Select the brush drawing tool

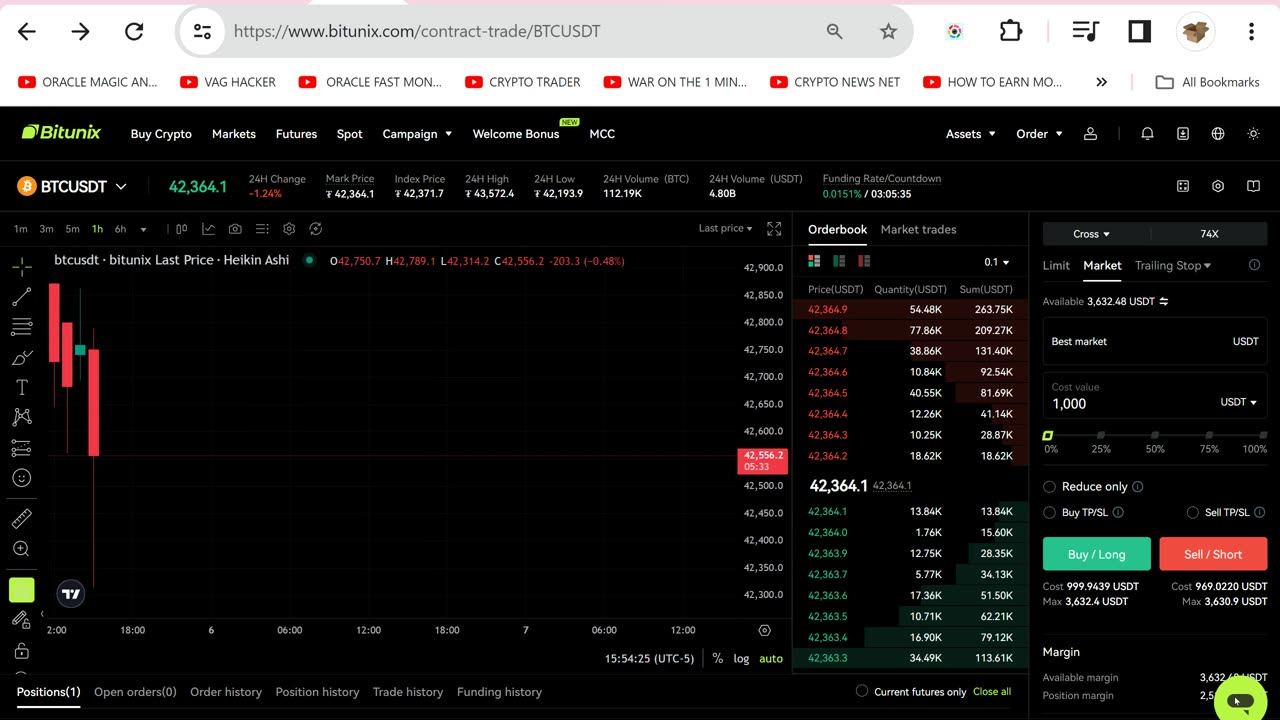[x=21, y=357]
